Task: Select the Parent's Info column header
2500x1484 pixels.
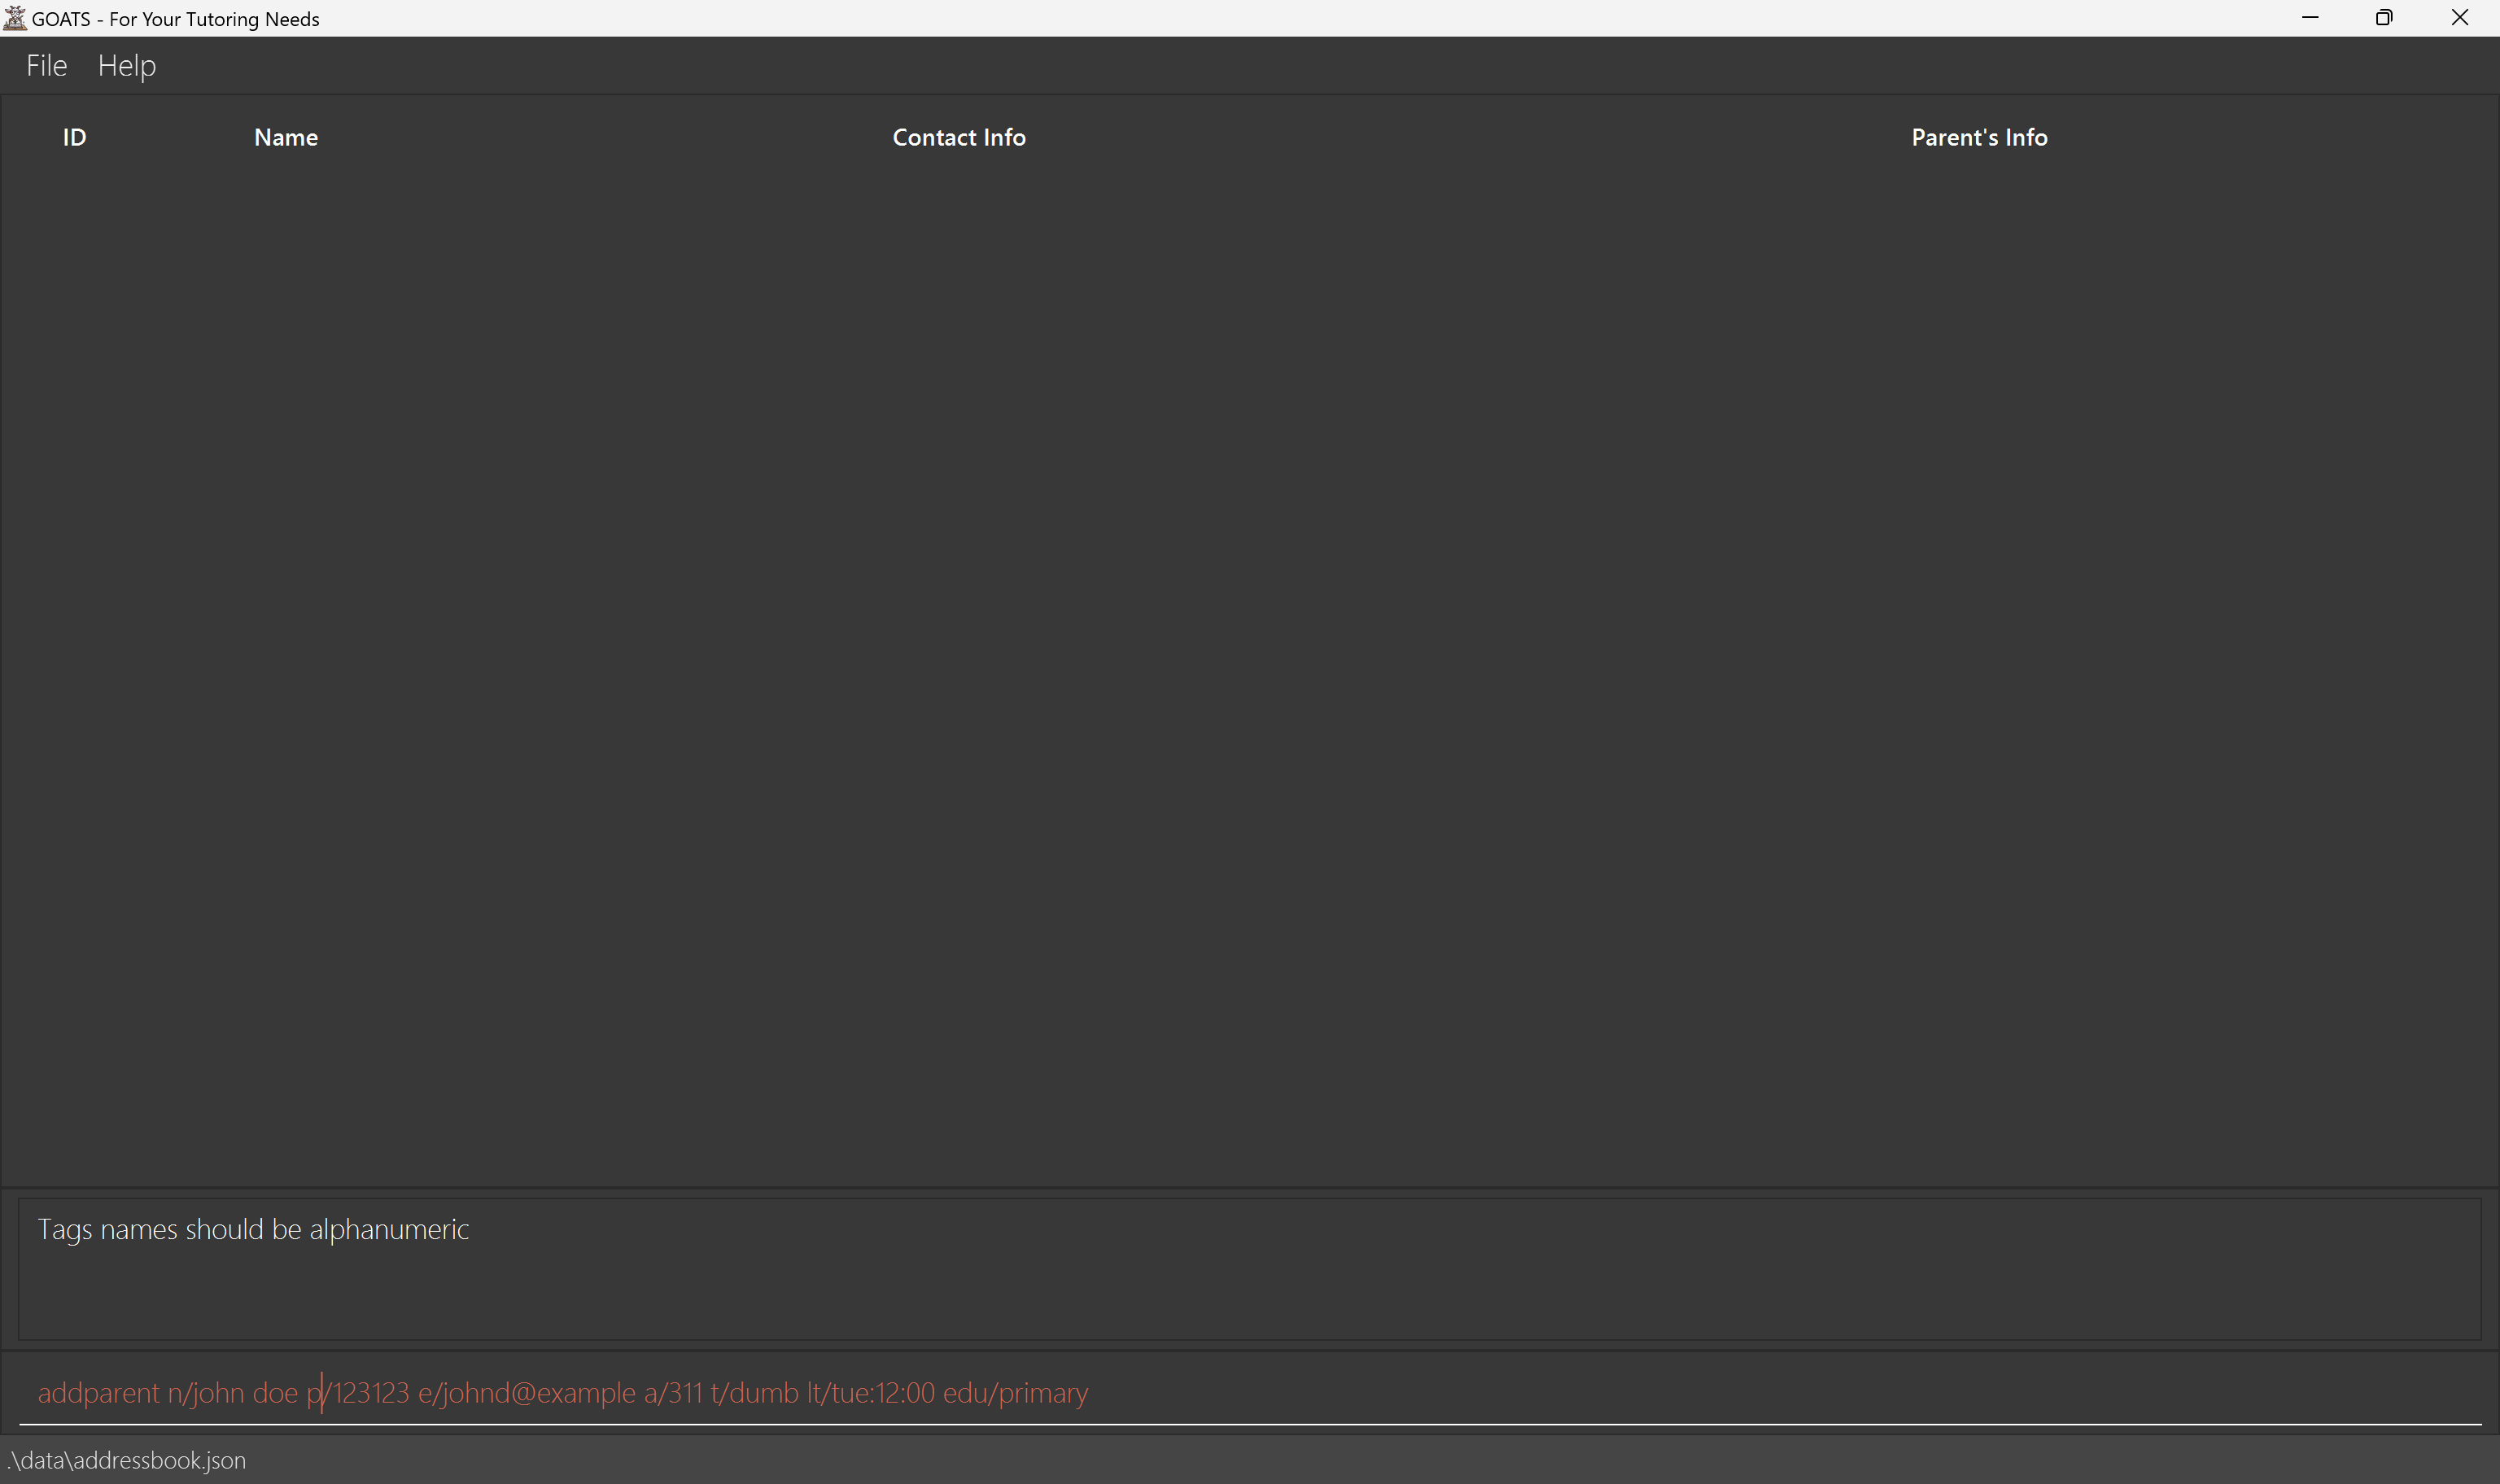Action: coord(1978,138)
